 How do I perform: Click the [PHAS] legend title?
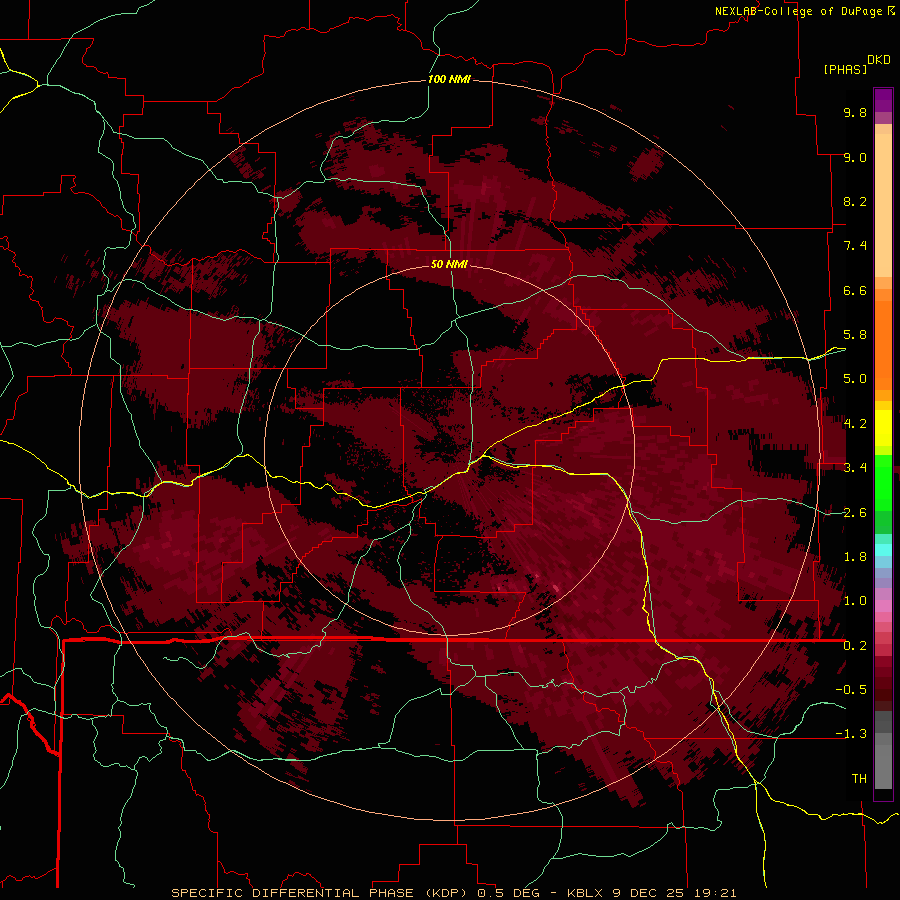[x=845, y=69]
